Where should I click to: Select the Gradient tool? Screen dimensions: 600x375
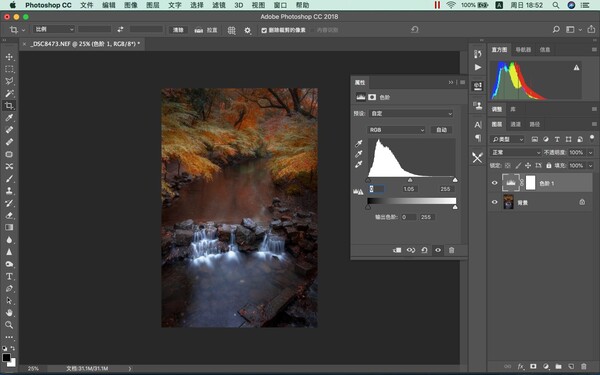coord(9,227)
